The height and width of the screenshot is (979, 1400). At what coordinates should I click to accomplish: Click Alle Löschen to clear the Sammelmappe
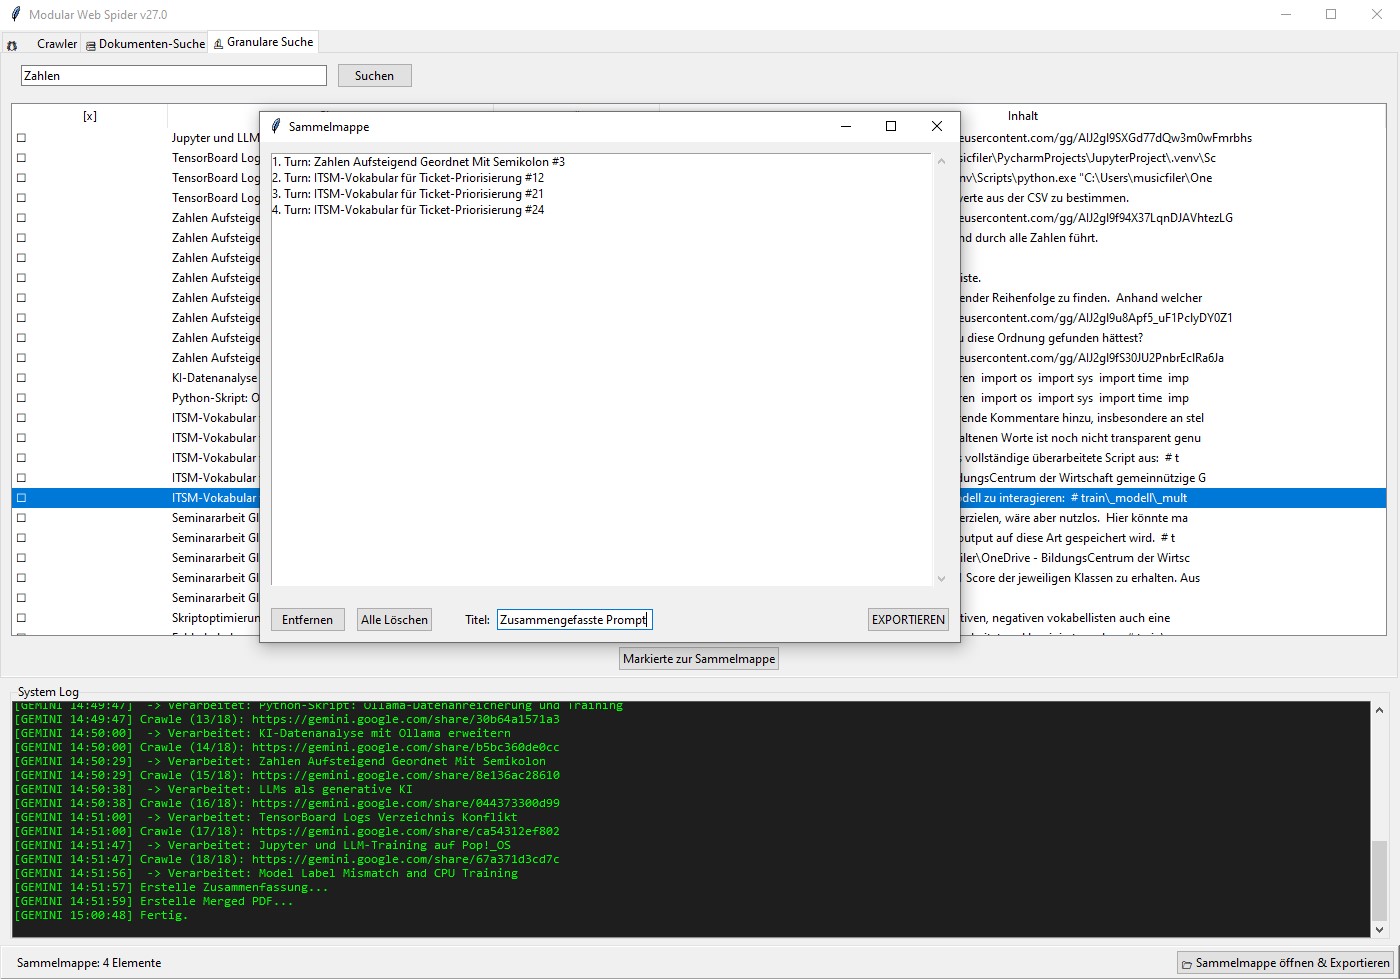(394, 619)
